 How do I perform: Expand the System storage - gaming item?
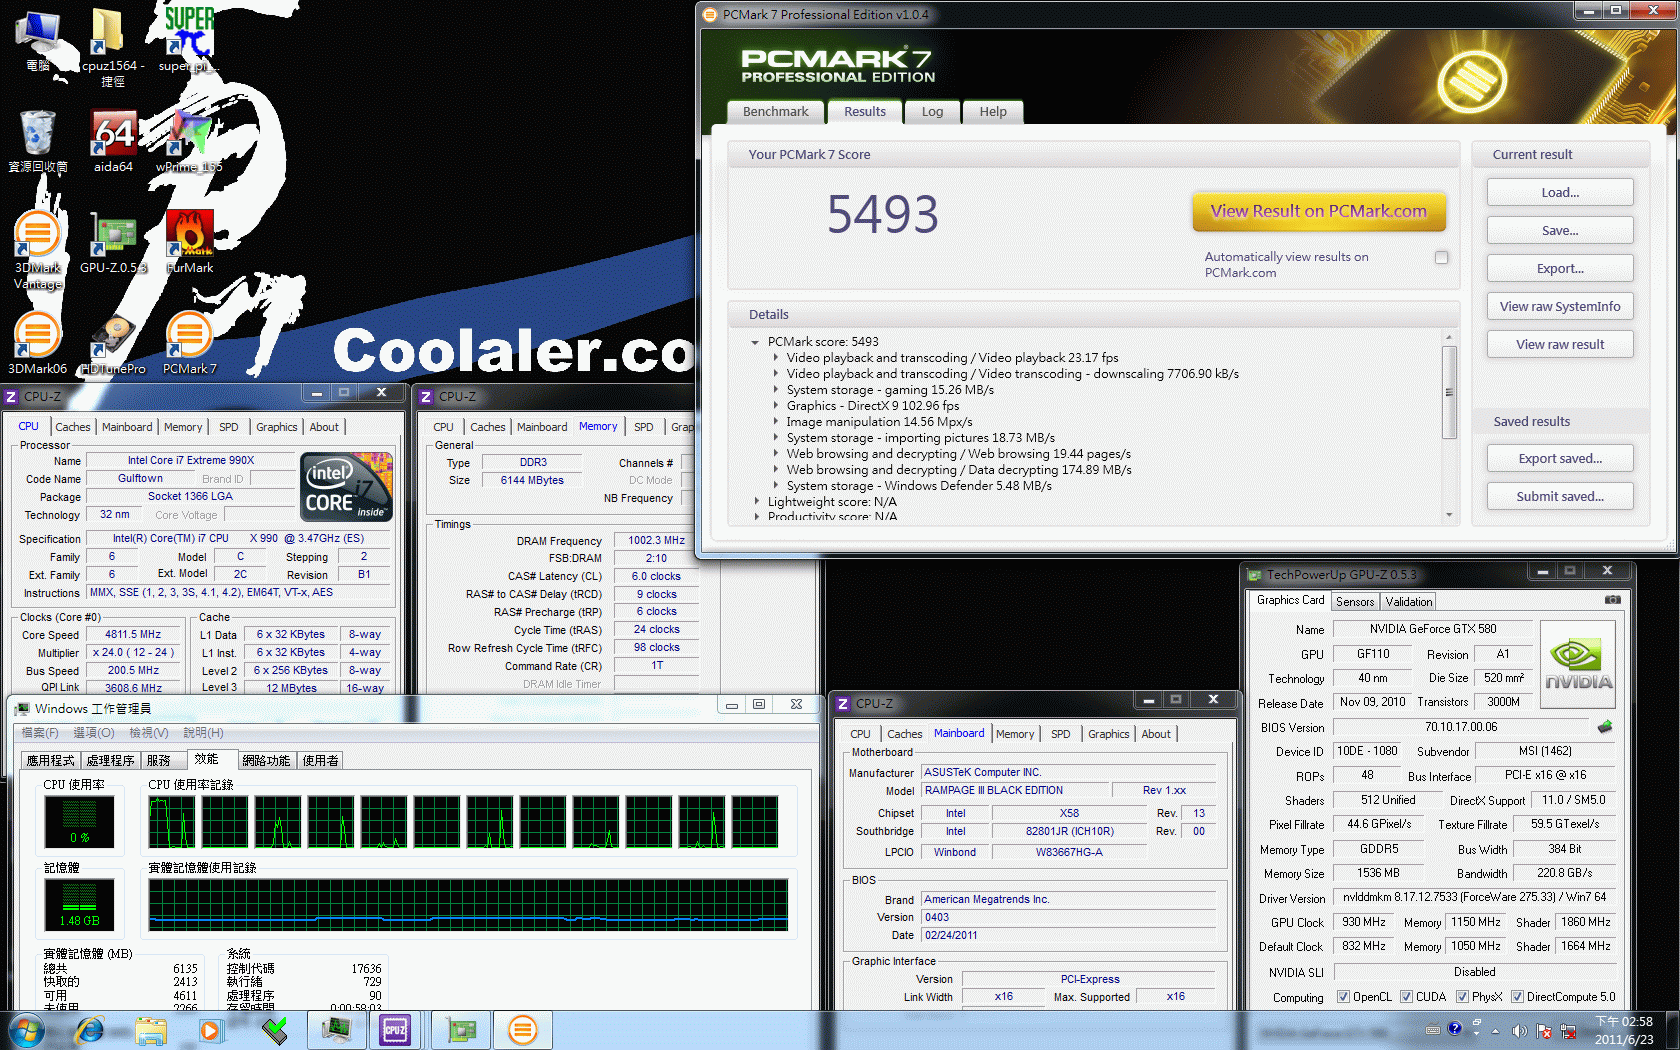pyautogui.click(x=776, y=390)
